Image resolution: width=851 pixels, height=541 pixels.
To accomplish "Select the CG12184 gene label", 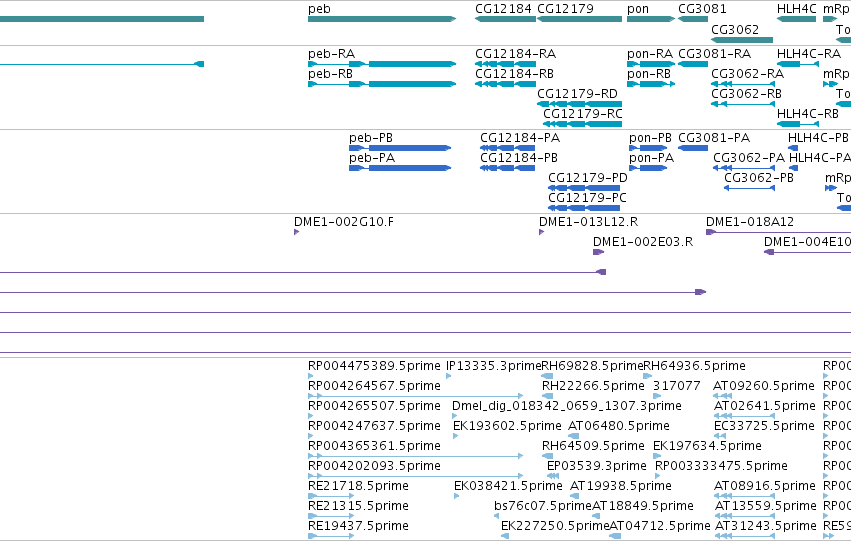I will point(503,9).
